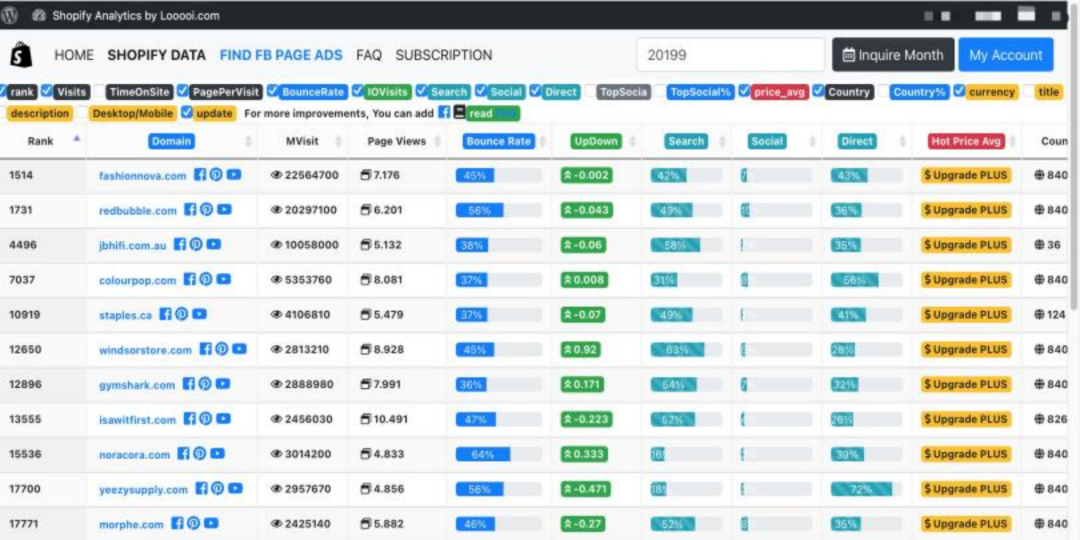The image size is (1080, 540).
Task: Sort table by Rank column arrow
Action: [76, 140]
